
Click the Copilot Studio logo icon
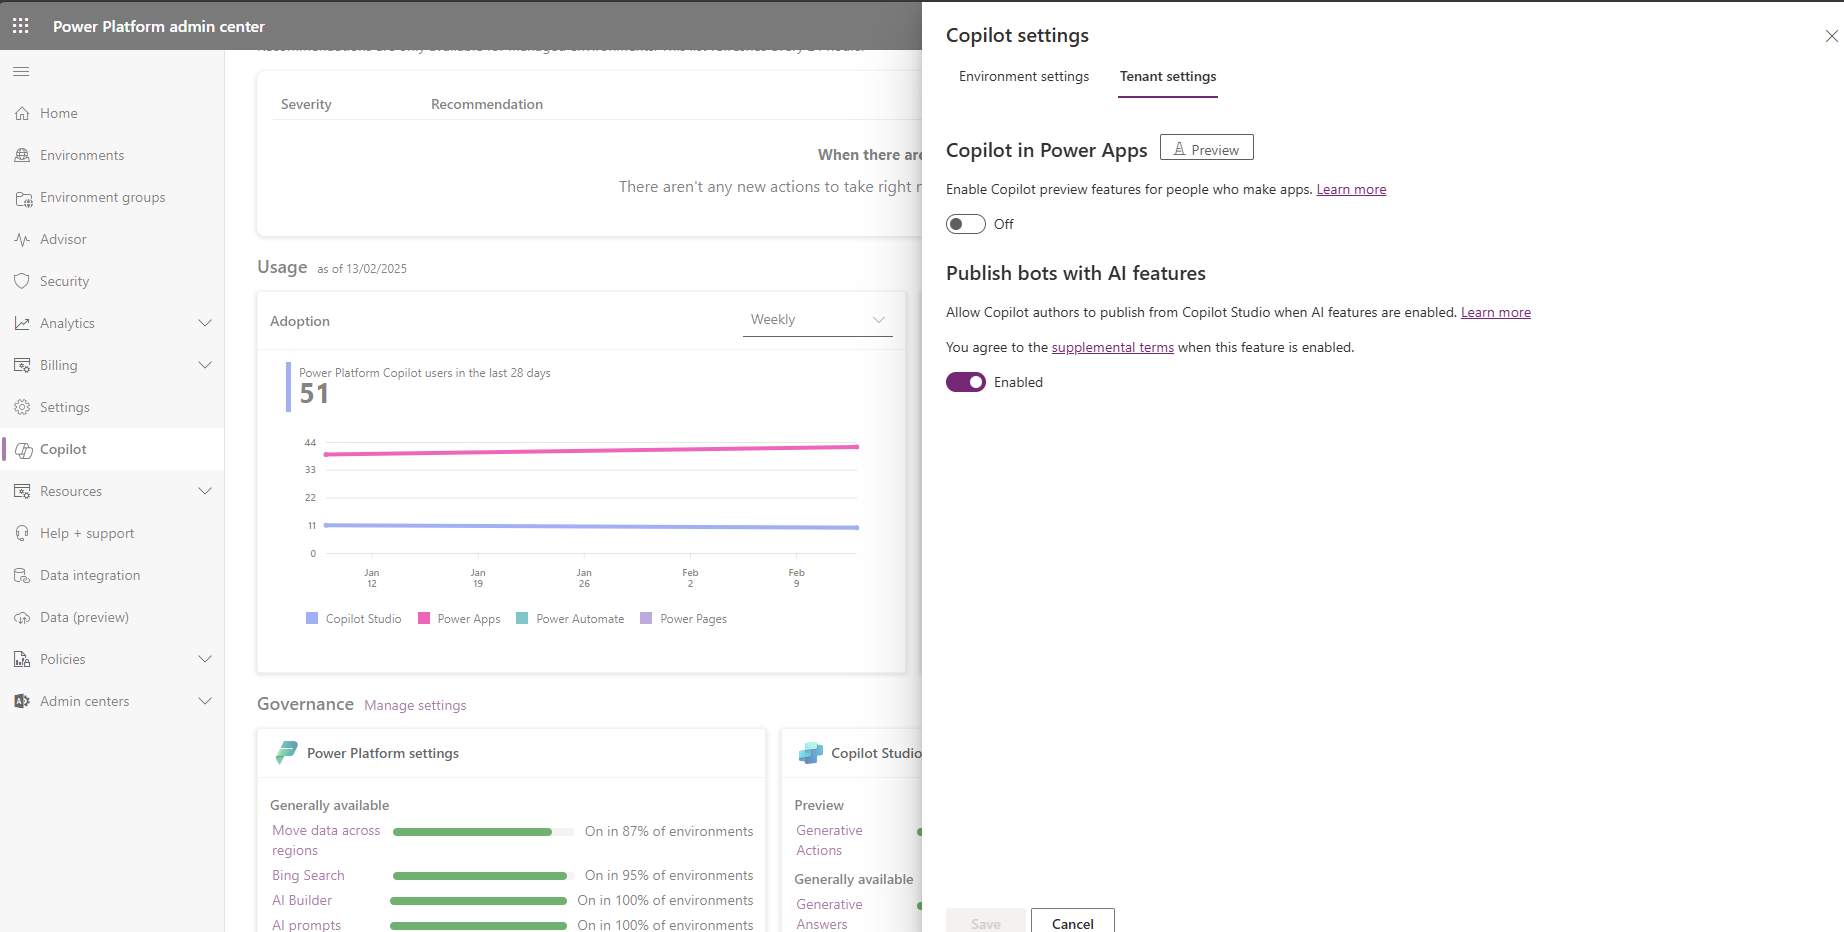click(811, 753)
